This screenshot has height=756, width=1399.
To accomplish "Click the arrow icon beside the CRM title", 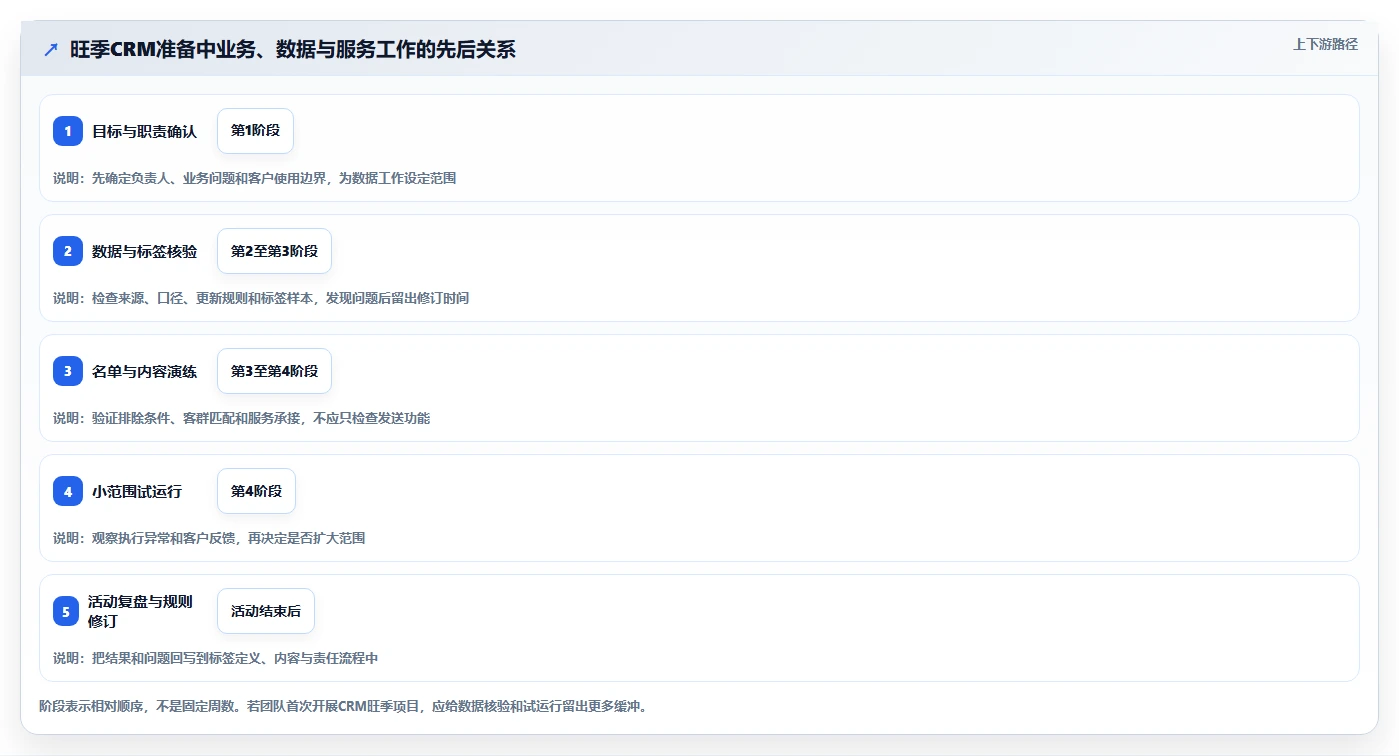I will tap(50, 49).
